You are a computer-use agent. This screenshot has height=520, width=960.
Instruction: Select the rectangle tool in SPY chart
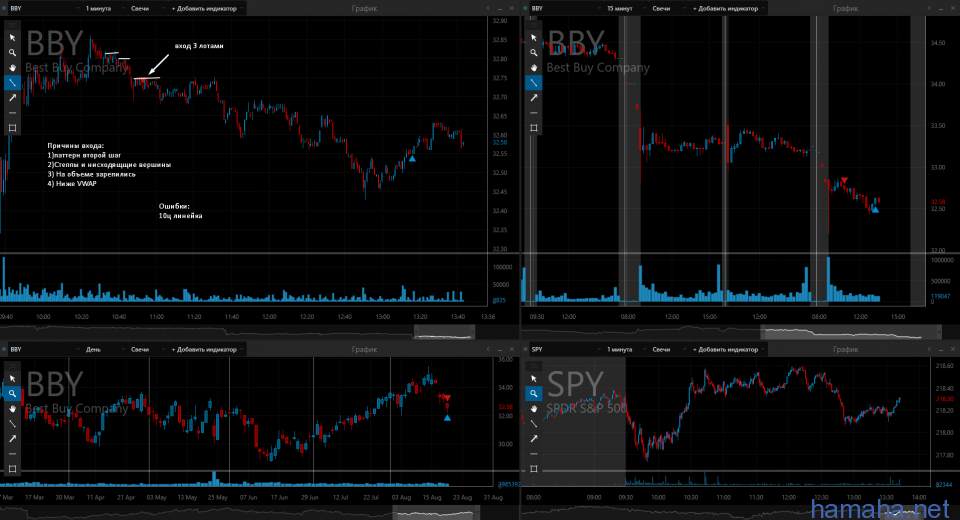(x=534, y=469)
